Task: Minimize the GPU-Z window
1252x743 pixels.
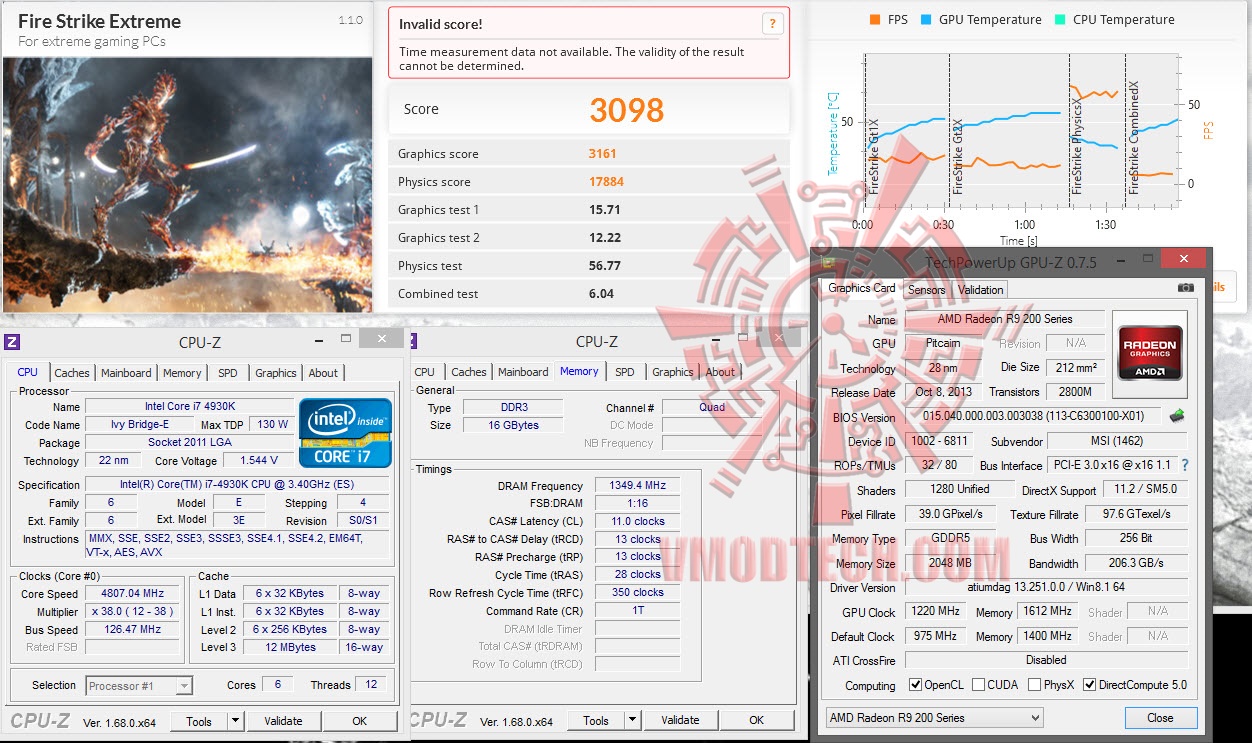Action: pos(1122,259)
